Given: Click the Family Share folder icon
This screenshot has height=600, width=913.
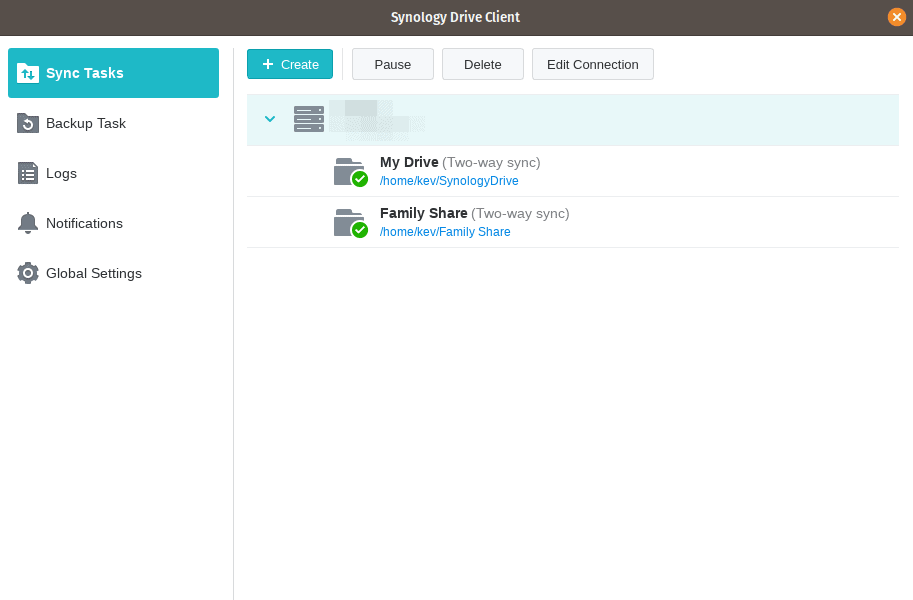Looking at the screenshot, I should 348,220.
